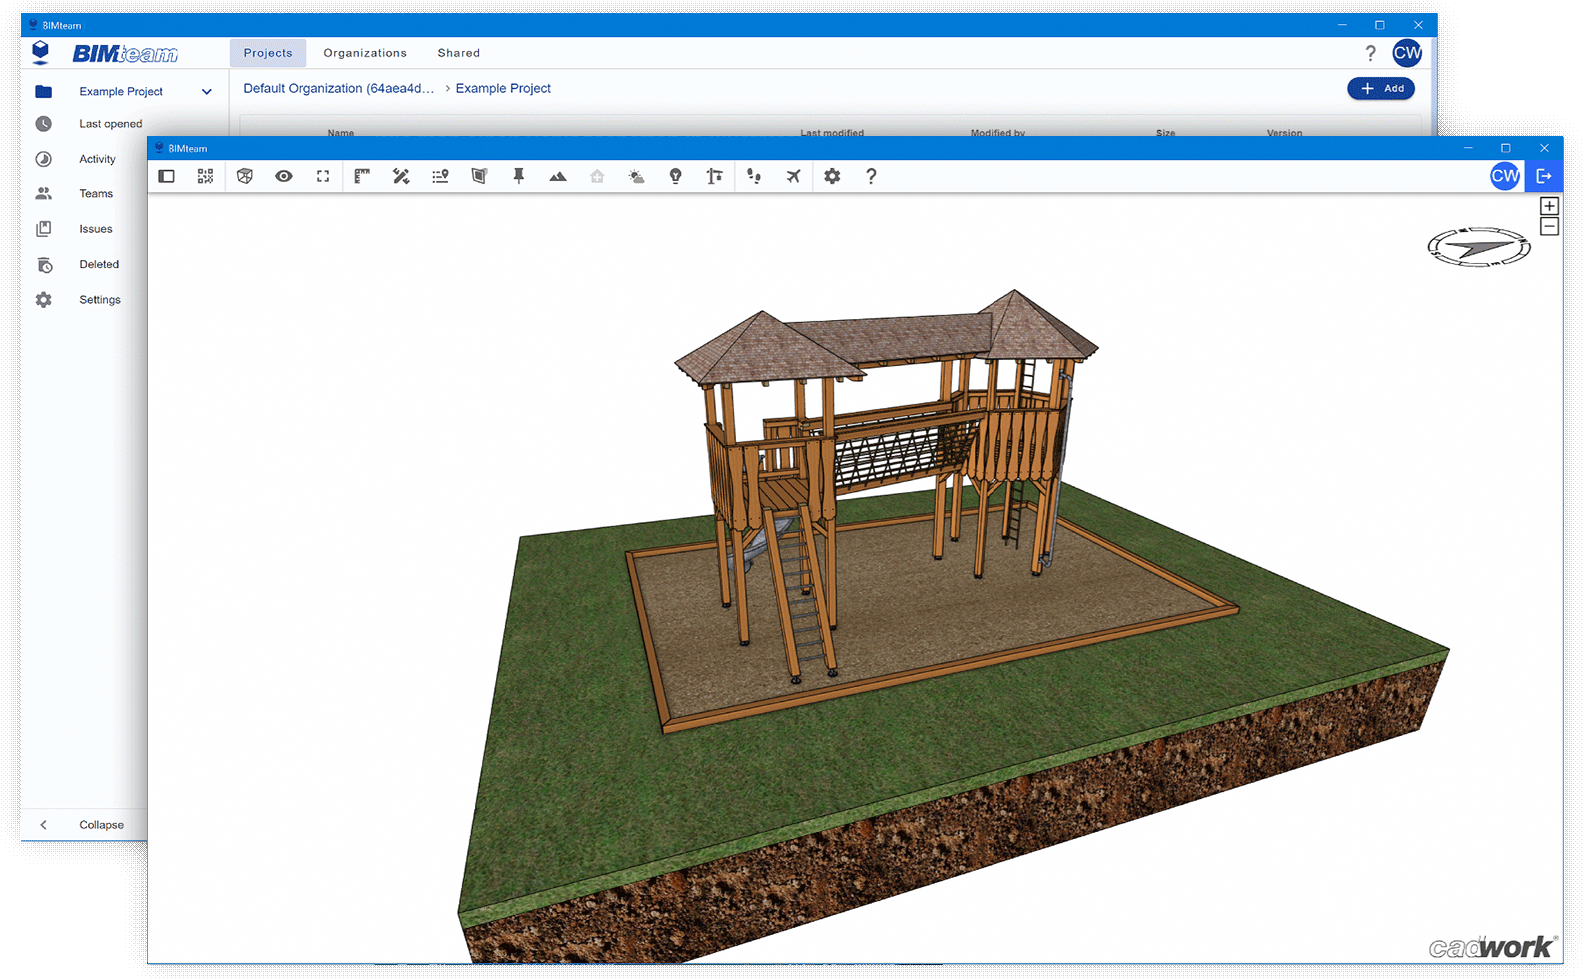Toggle the side panel icon in viewer toolbar
Image resolution: width=1585 pixels, height=978 pixels.
click(x=167, y=176)
